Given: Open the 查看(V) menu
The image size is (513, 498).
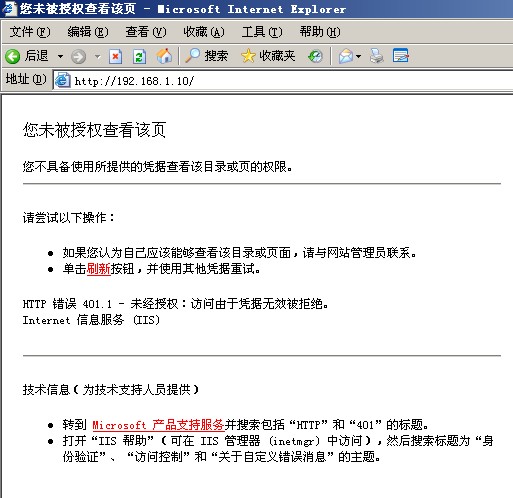Looking at the screenshot, I should pyautogui.click(x=146, y=32).
